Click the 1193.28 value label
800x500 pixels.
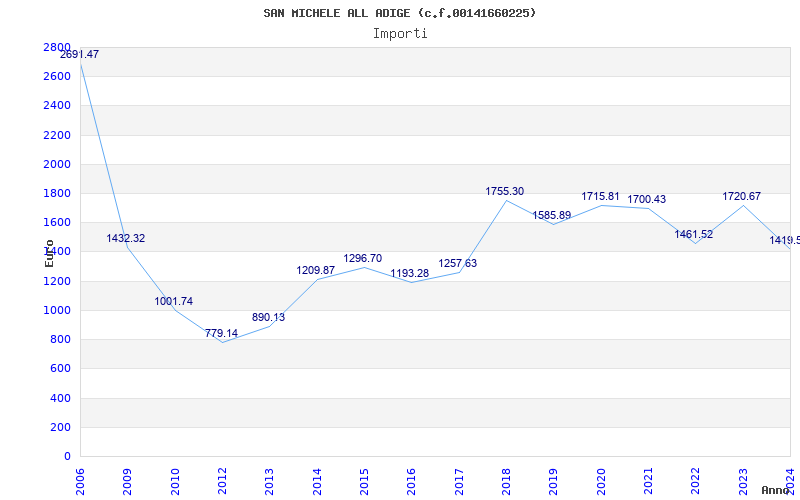tap(410, 273)
